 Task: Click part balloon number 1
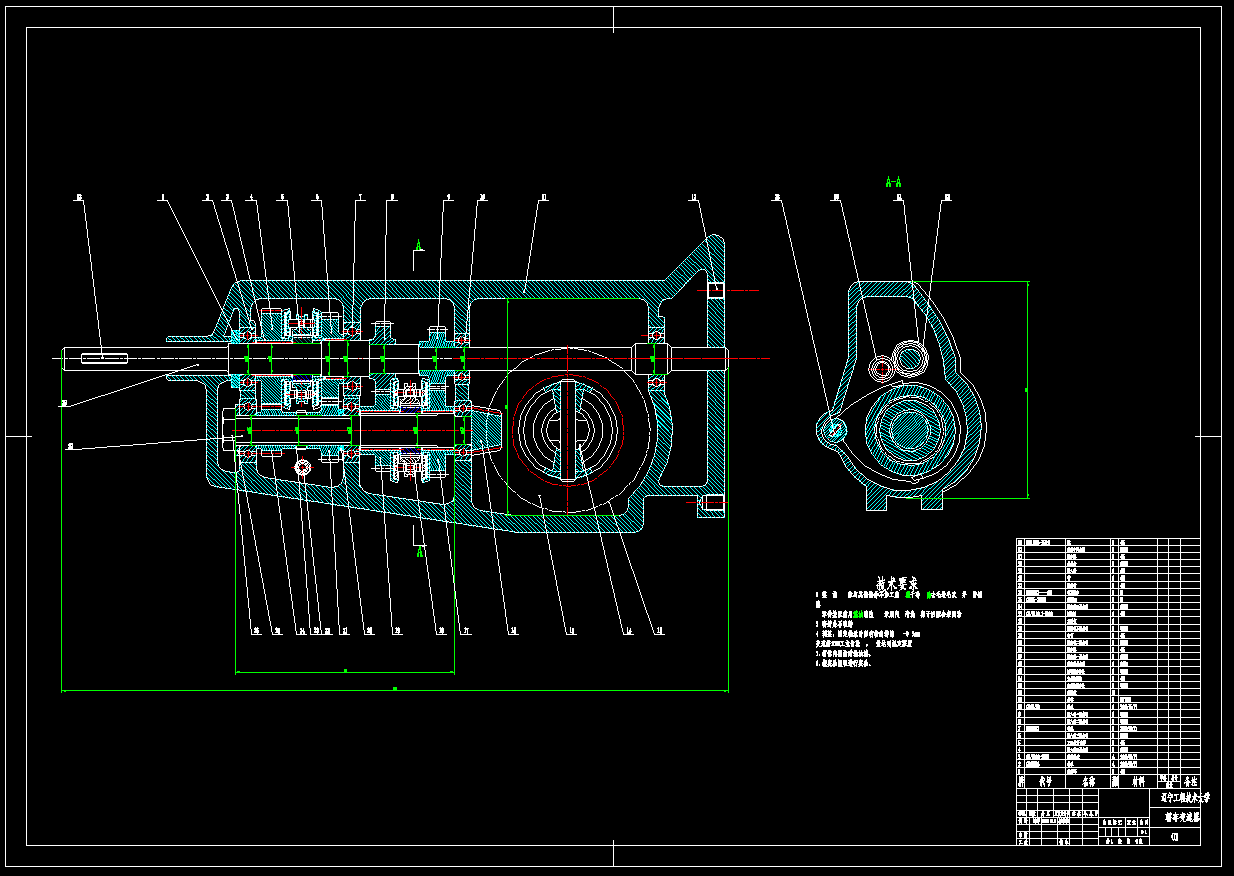(162, 198)
